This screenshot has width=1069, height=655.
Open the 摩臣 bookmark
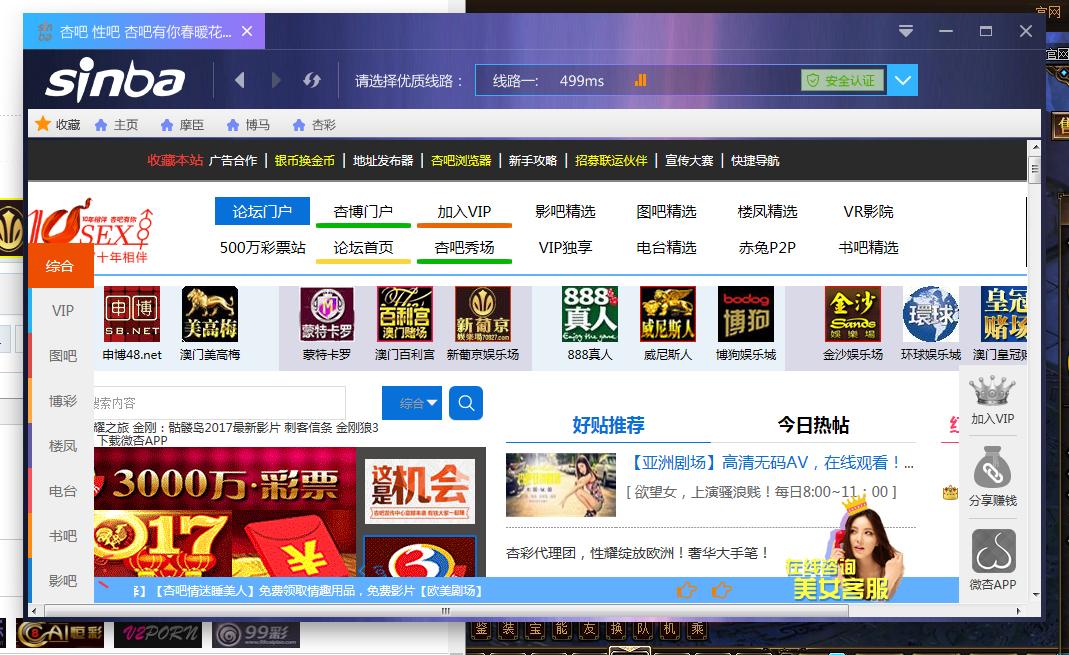point(182,125)
